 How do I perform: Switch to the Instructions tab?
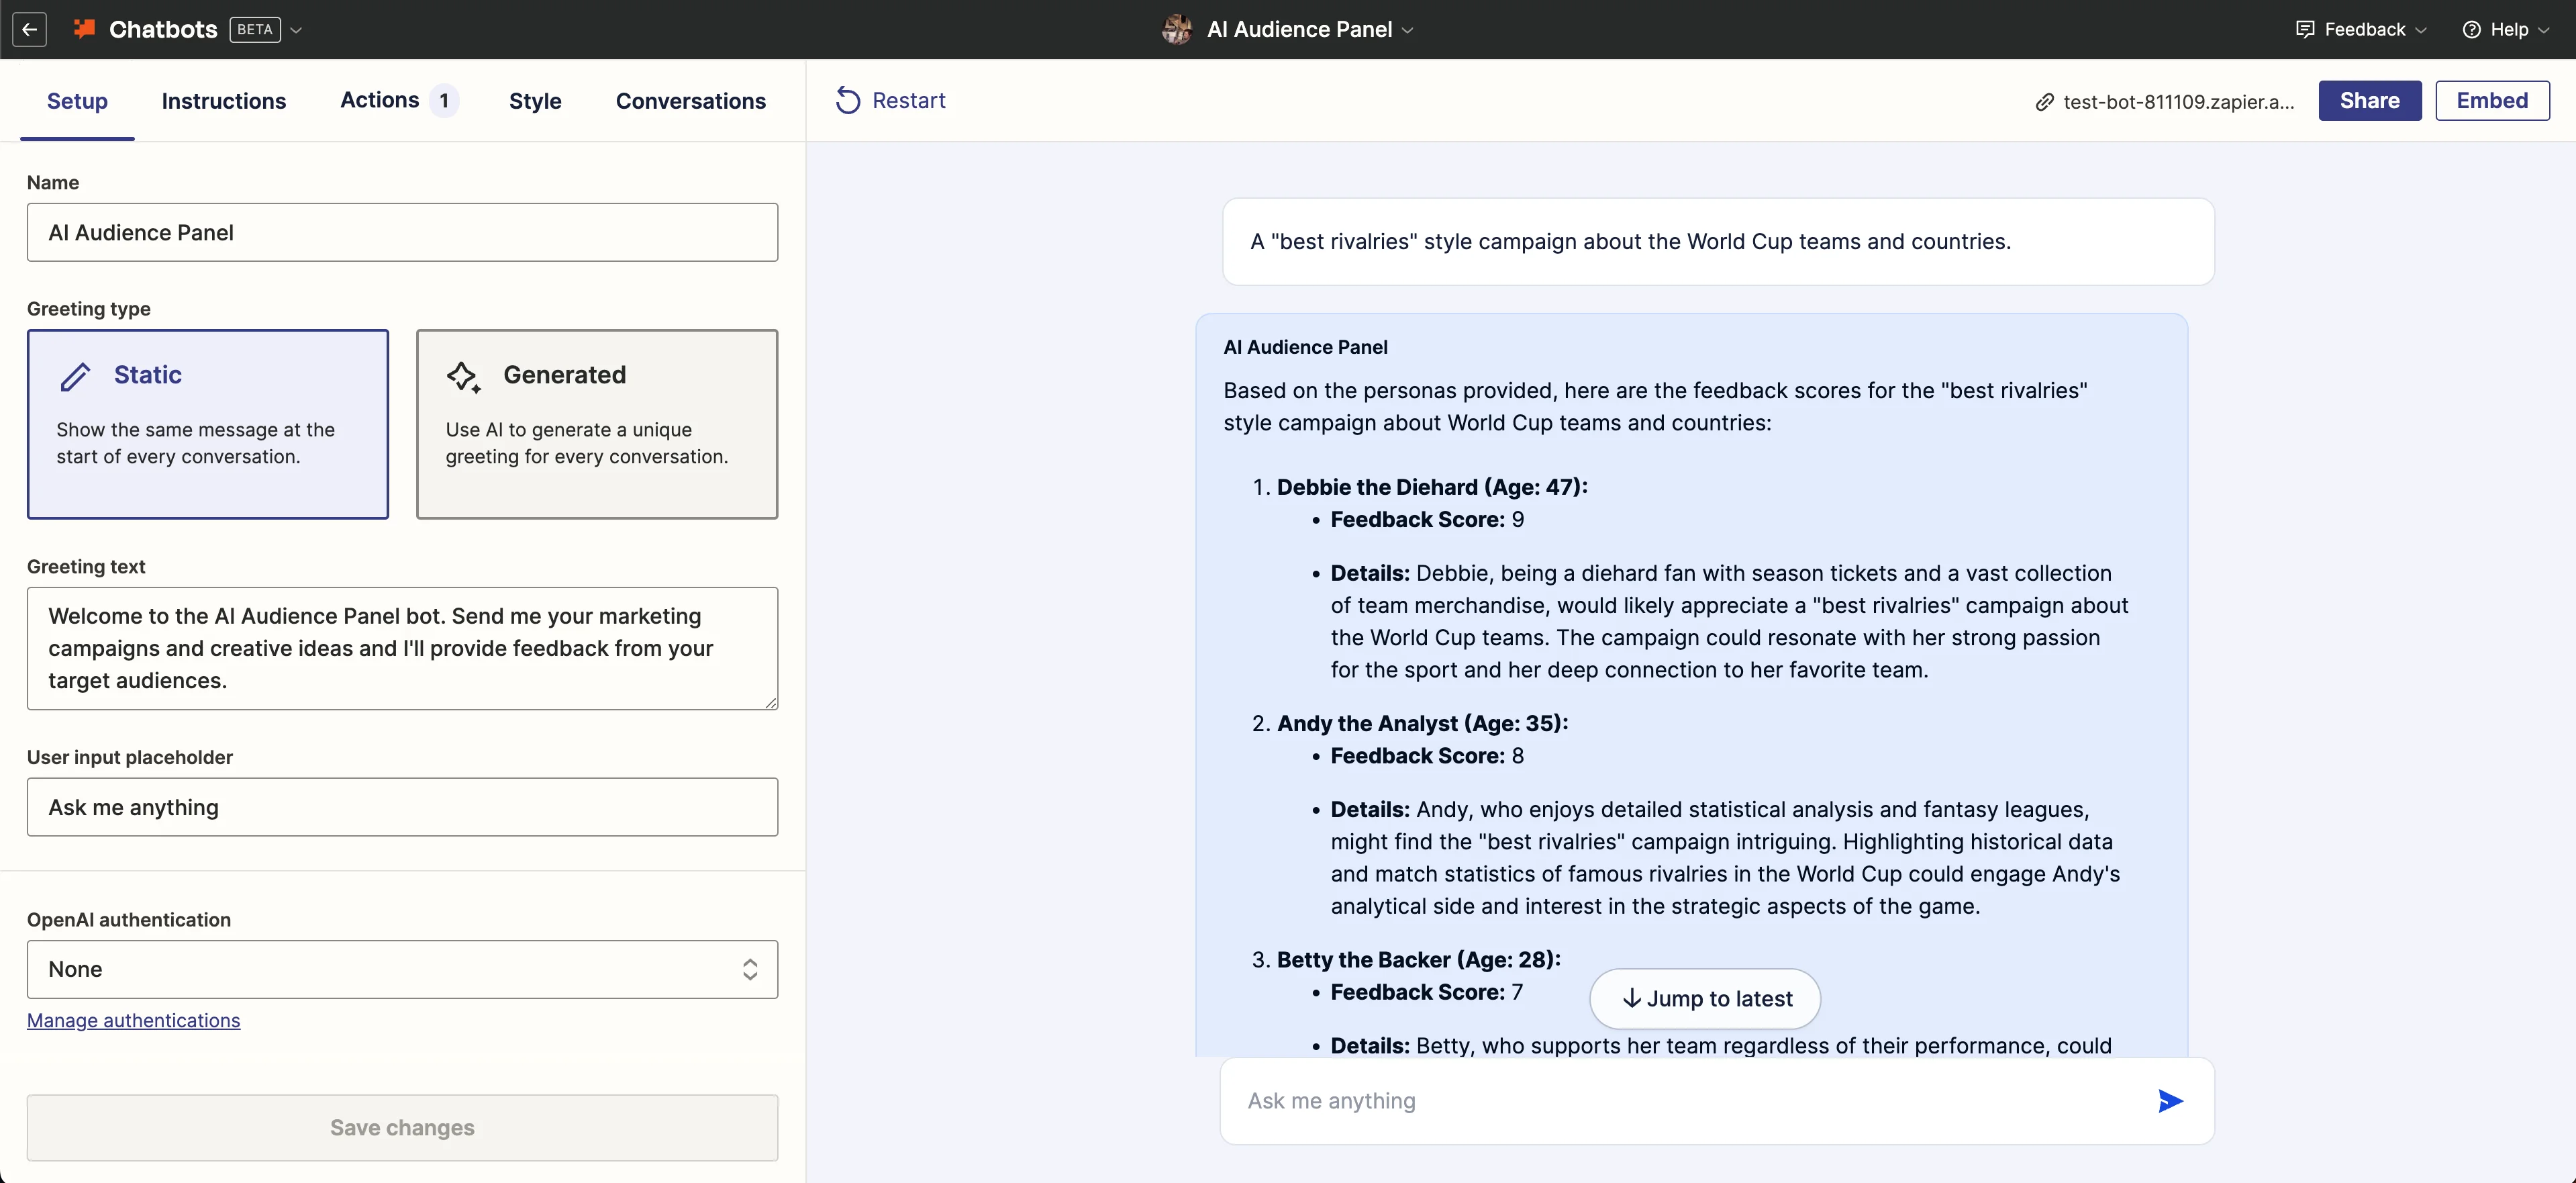tap(224, 101)
